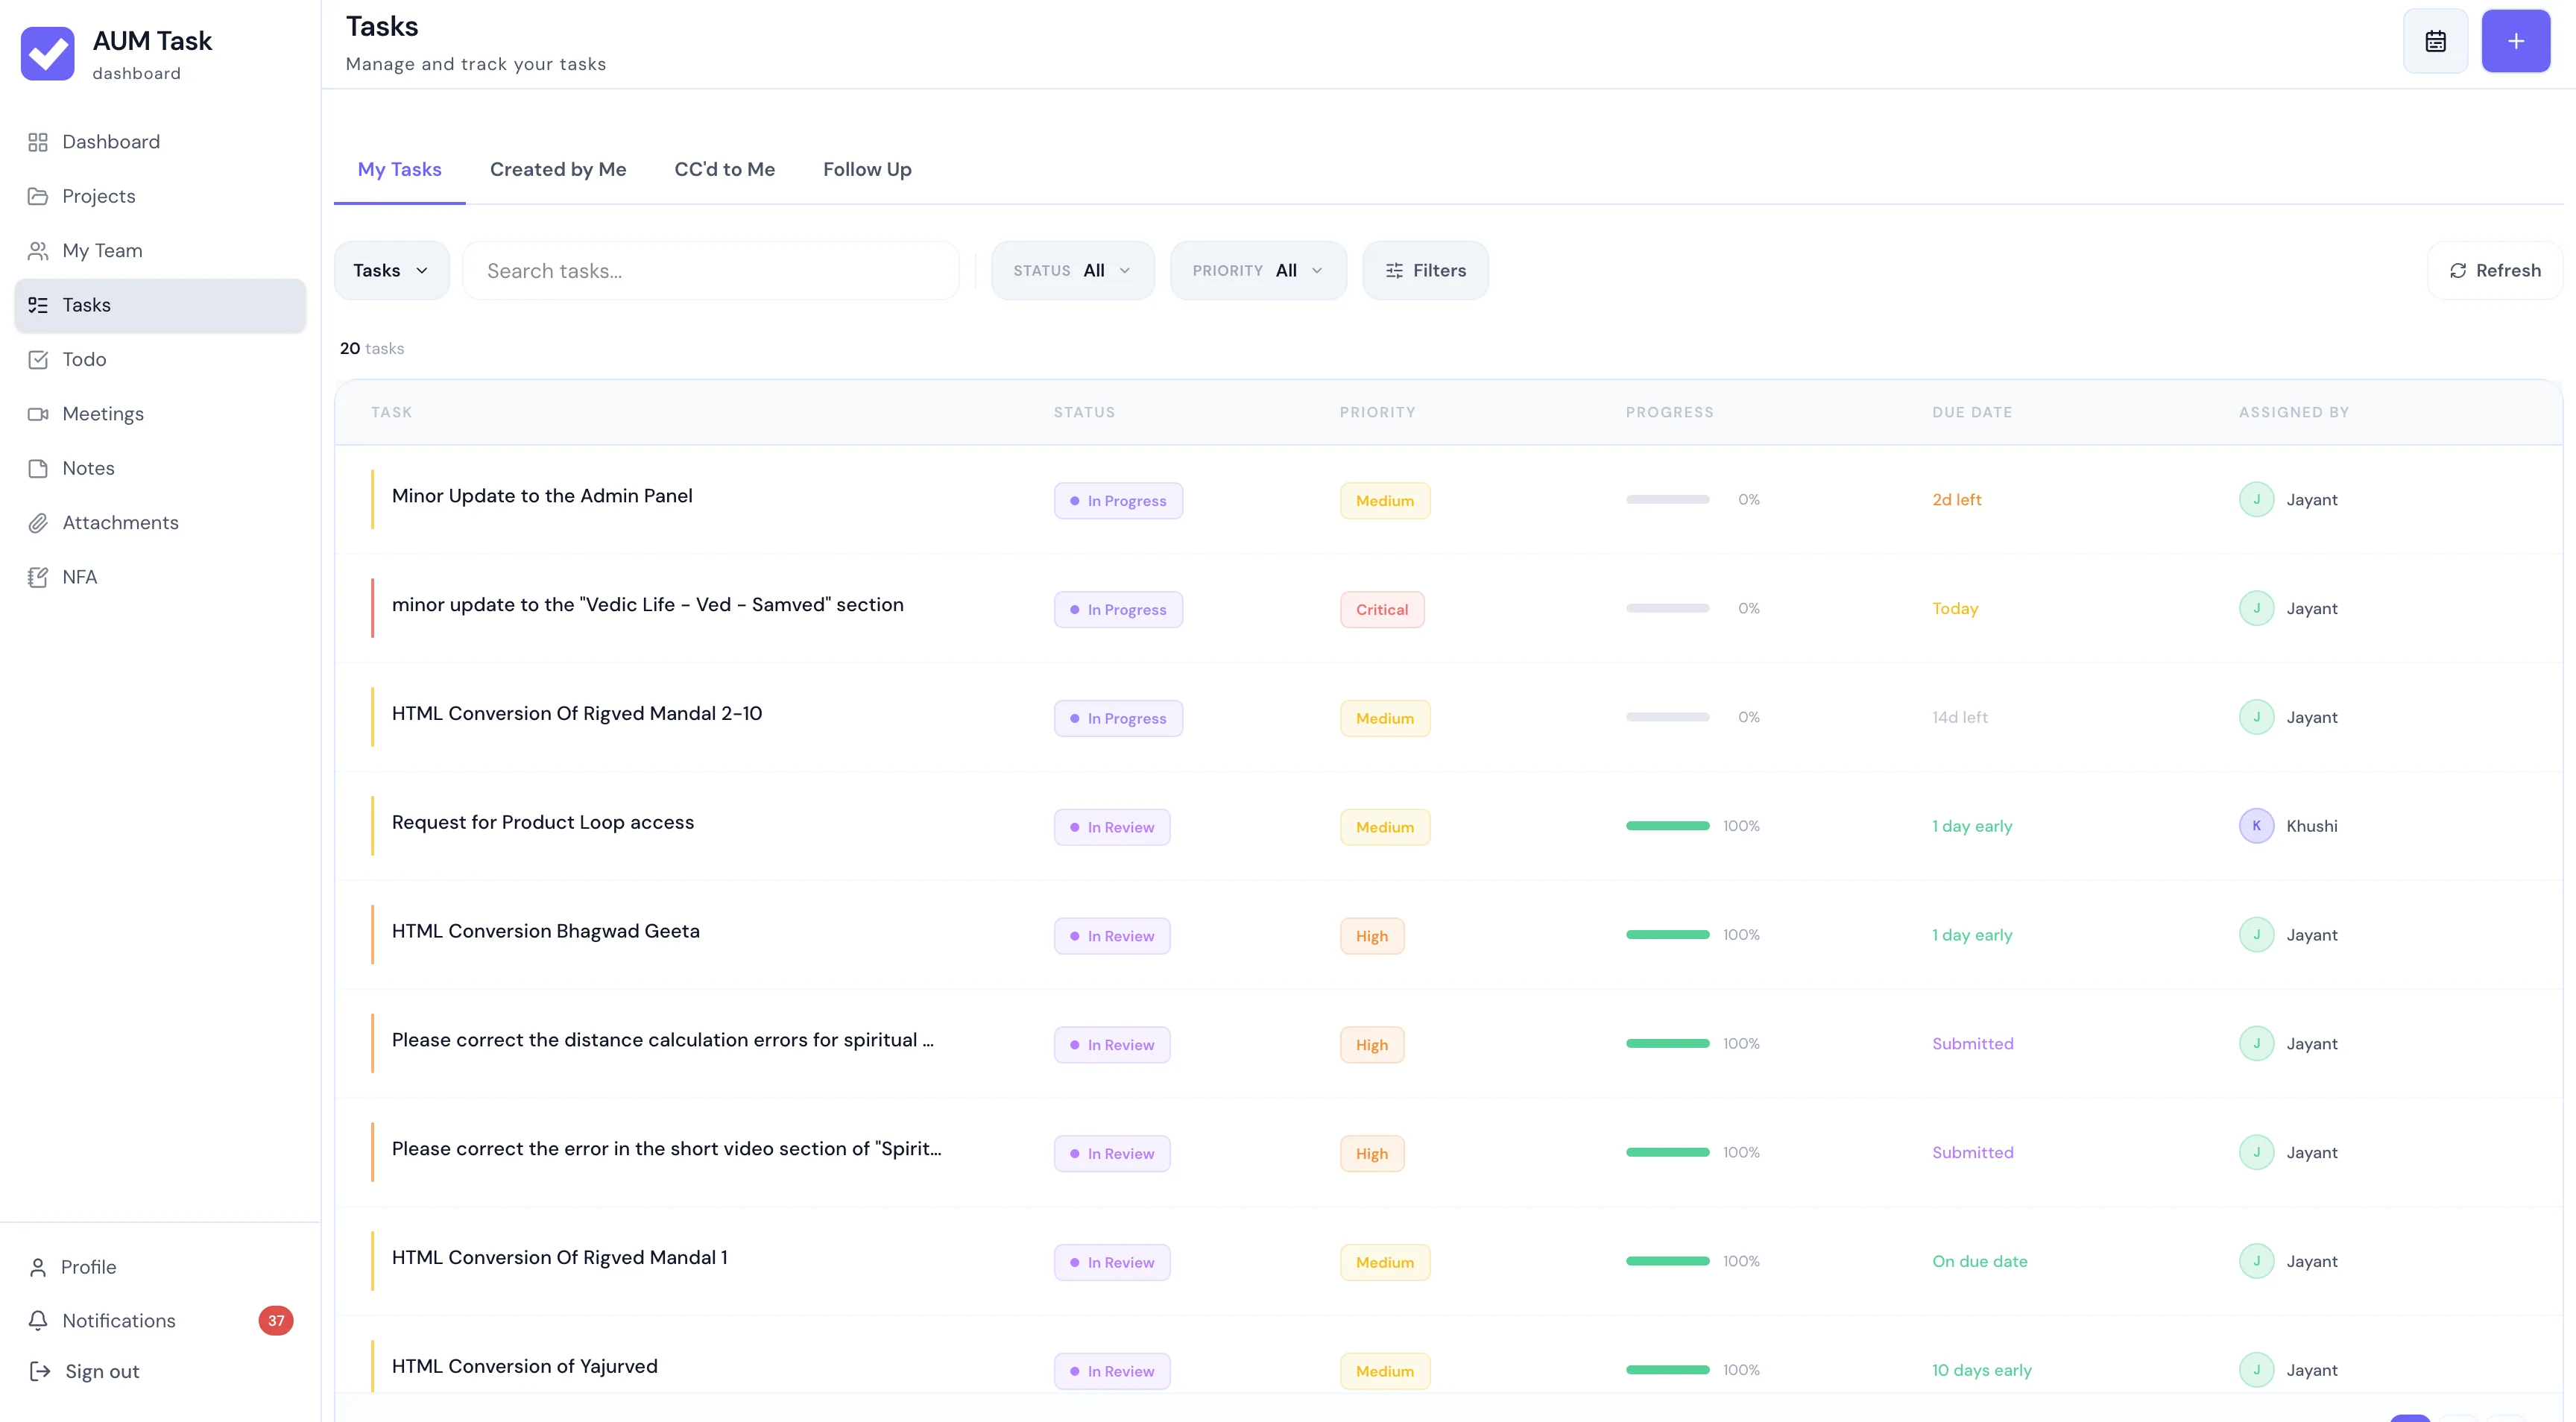Open the CC'd to Me tab
The image size is (2576, 1422).
[724, 170]
